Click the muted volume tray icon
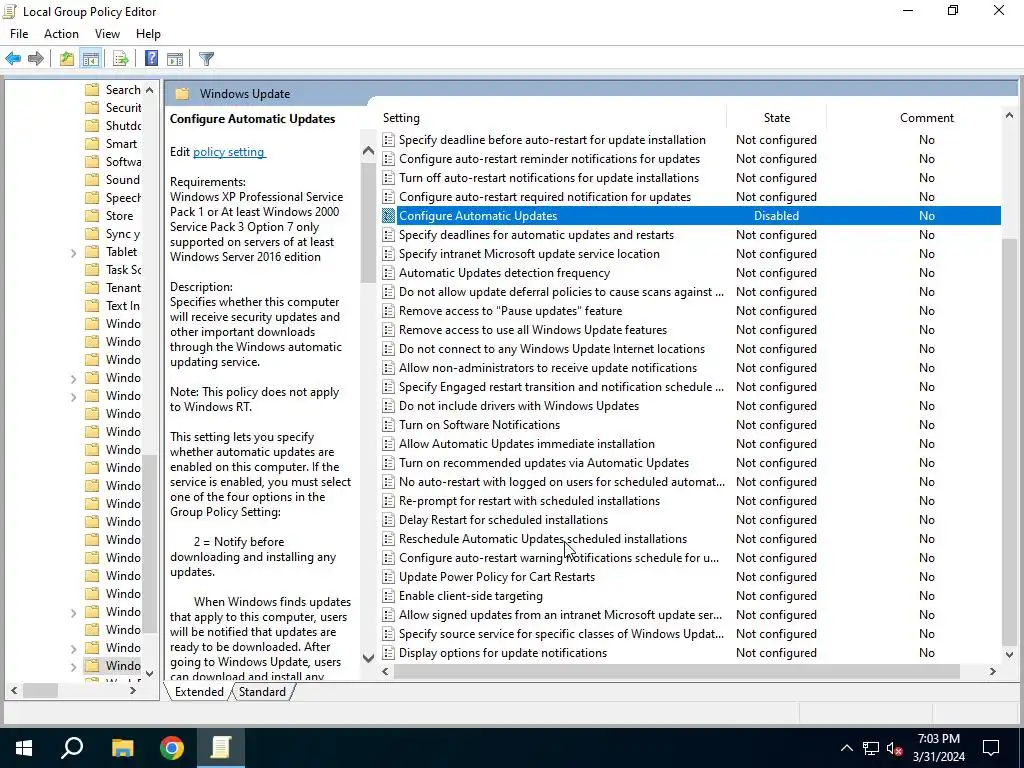Screen dimensions: 1024x768 [895, 748]
